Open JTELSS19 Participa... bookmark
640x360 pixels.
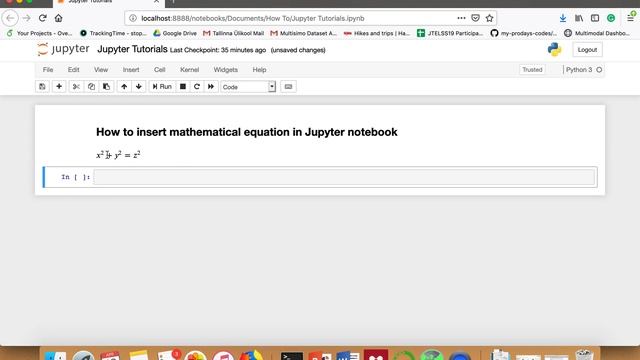(450, 33)
